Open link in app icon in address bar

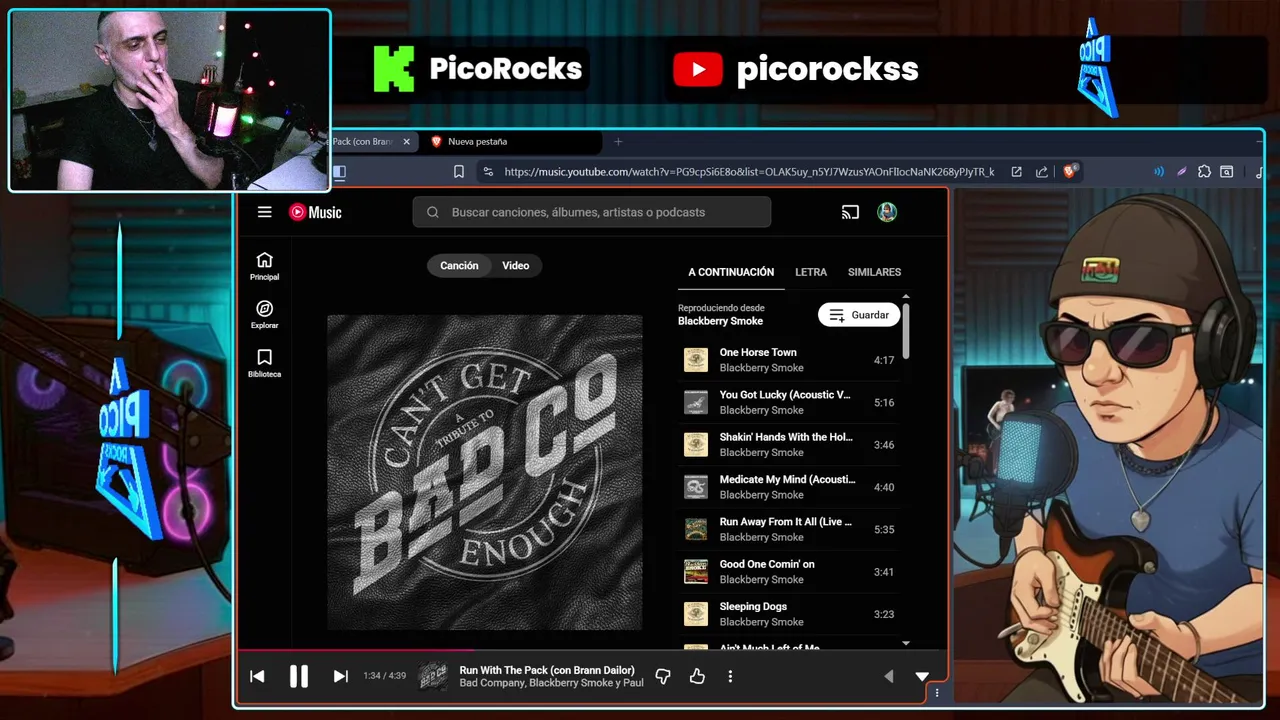tap(1016, 172)
